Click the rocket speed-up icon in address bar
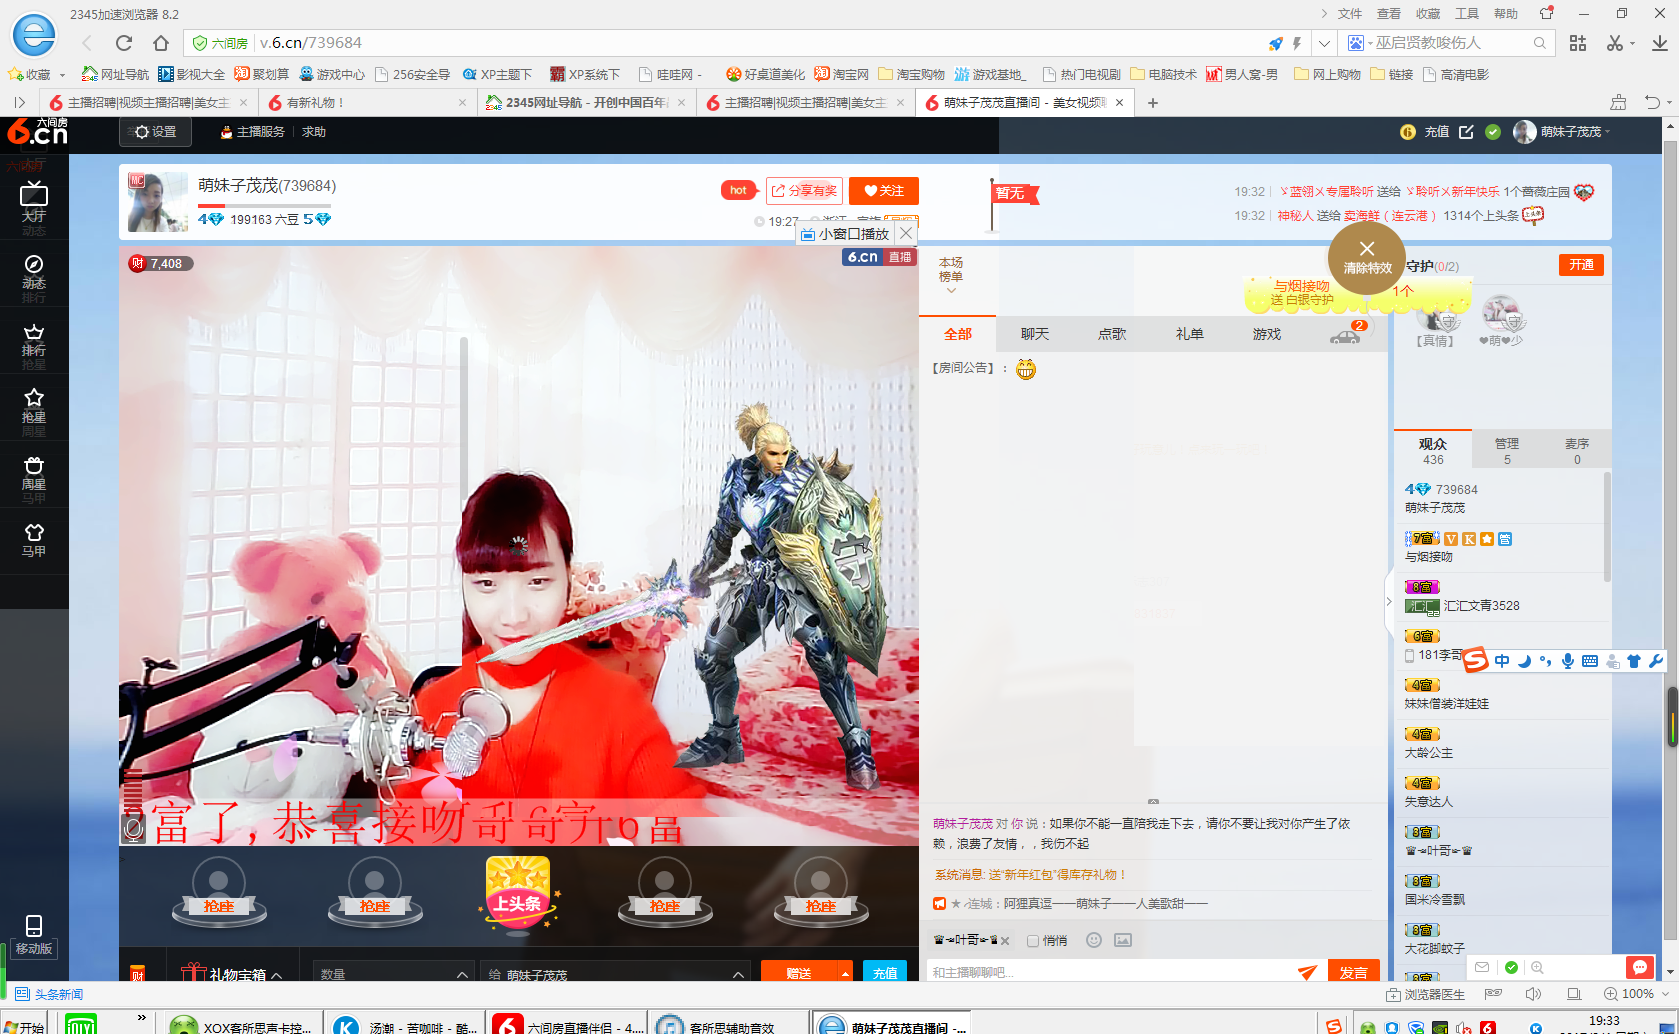 (1275, 43)
